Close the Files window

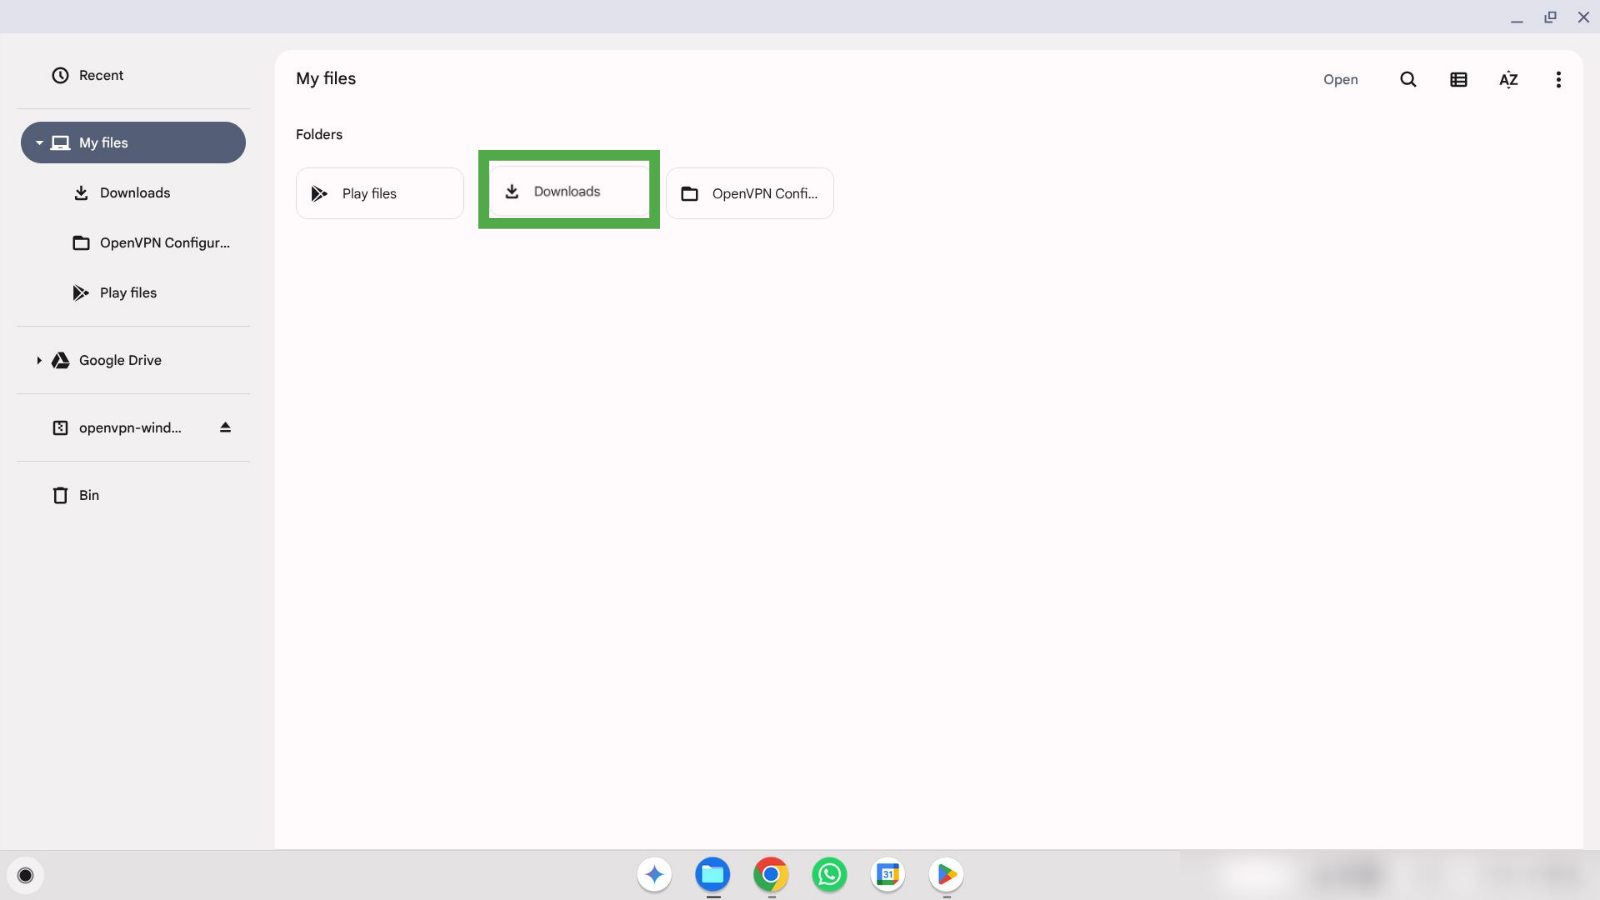[x=1583, y=17]
